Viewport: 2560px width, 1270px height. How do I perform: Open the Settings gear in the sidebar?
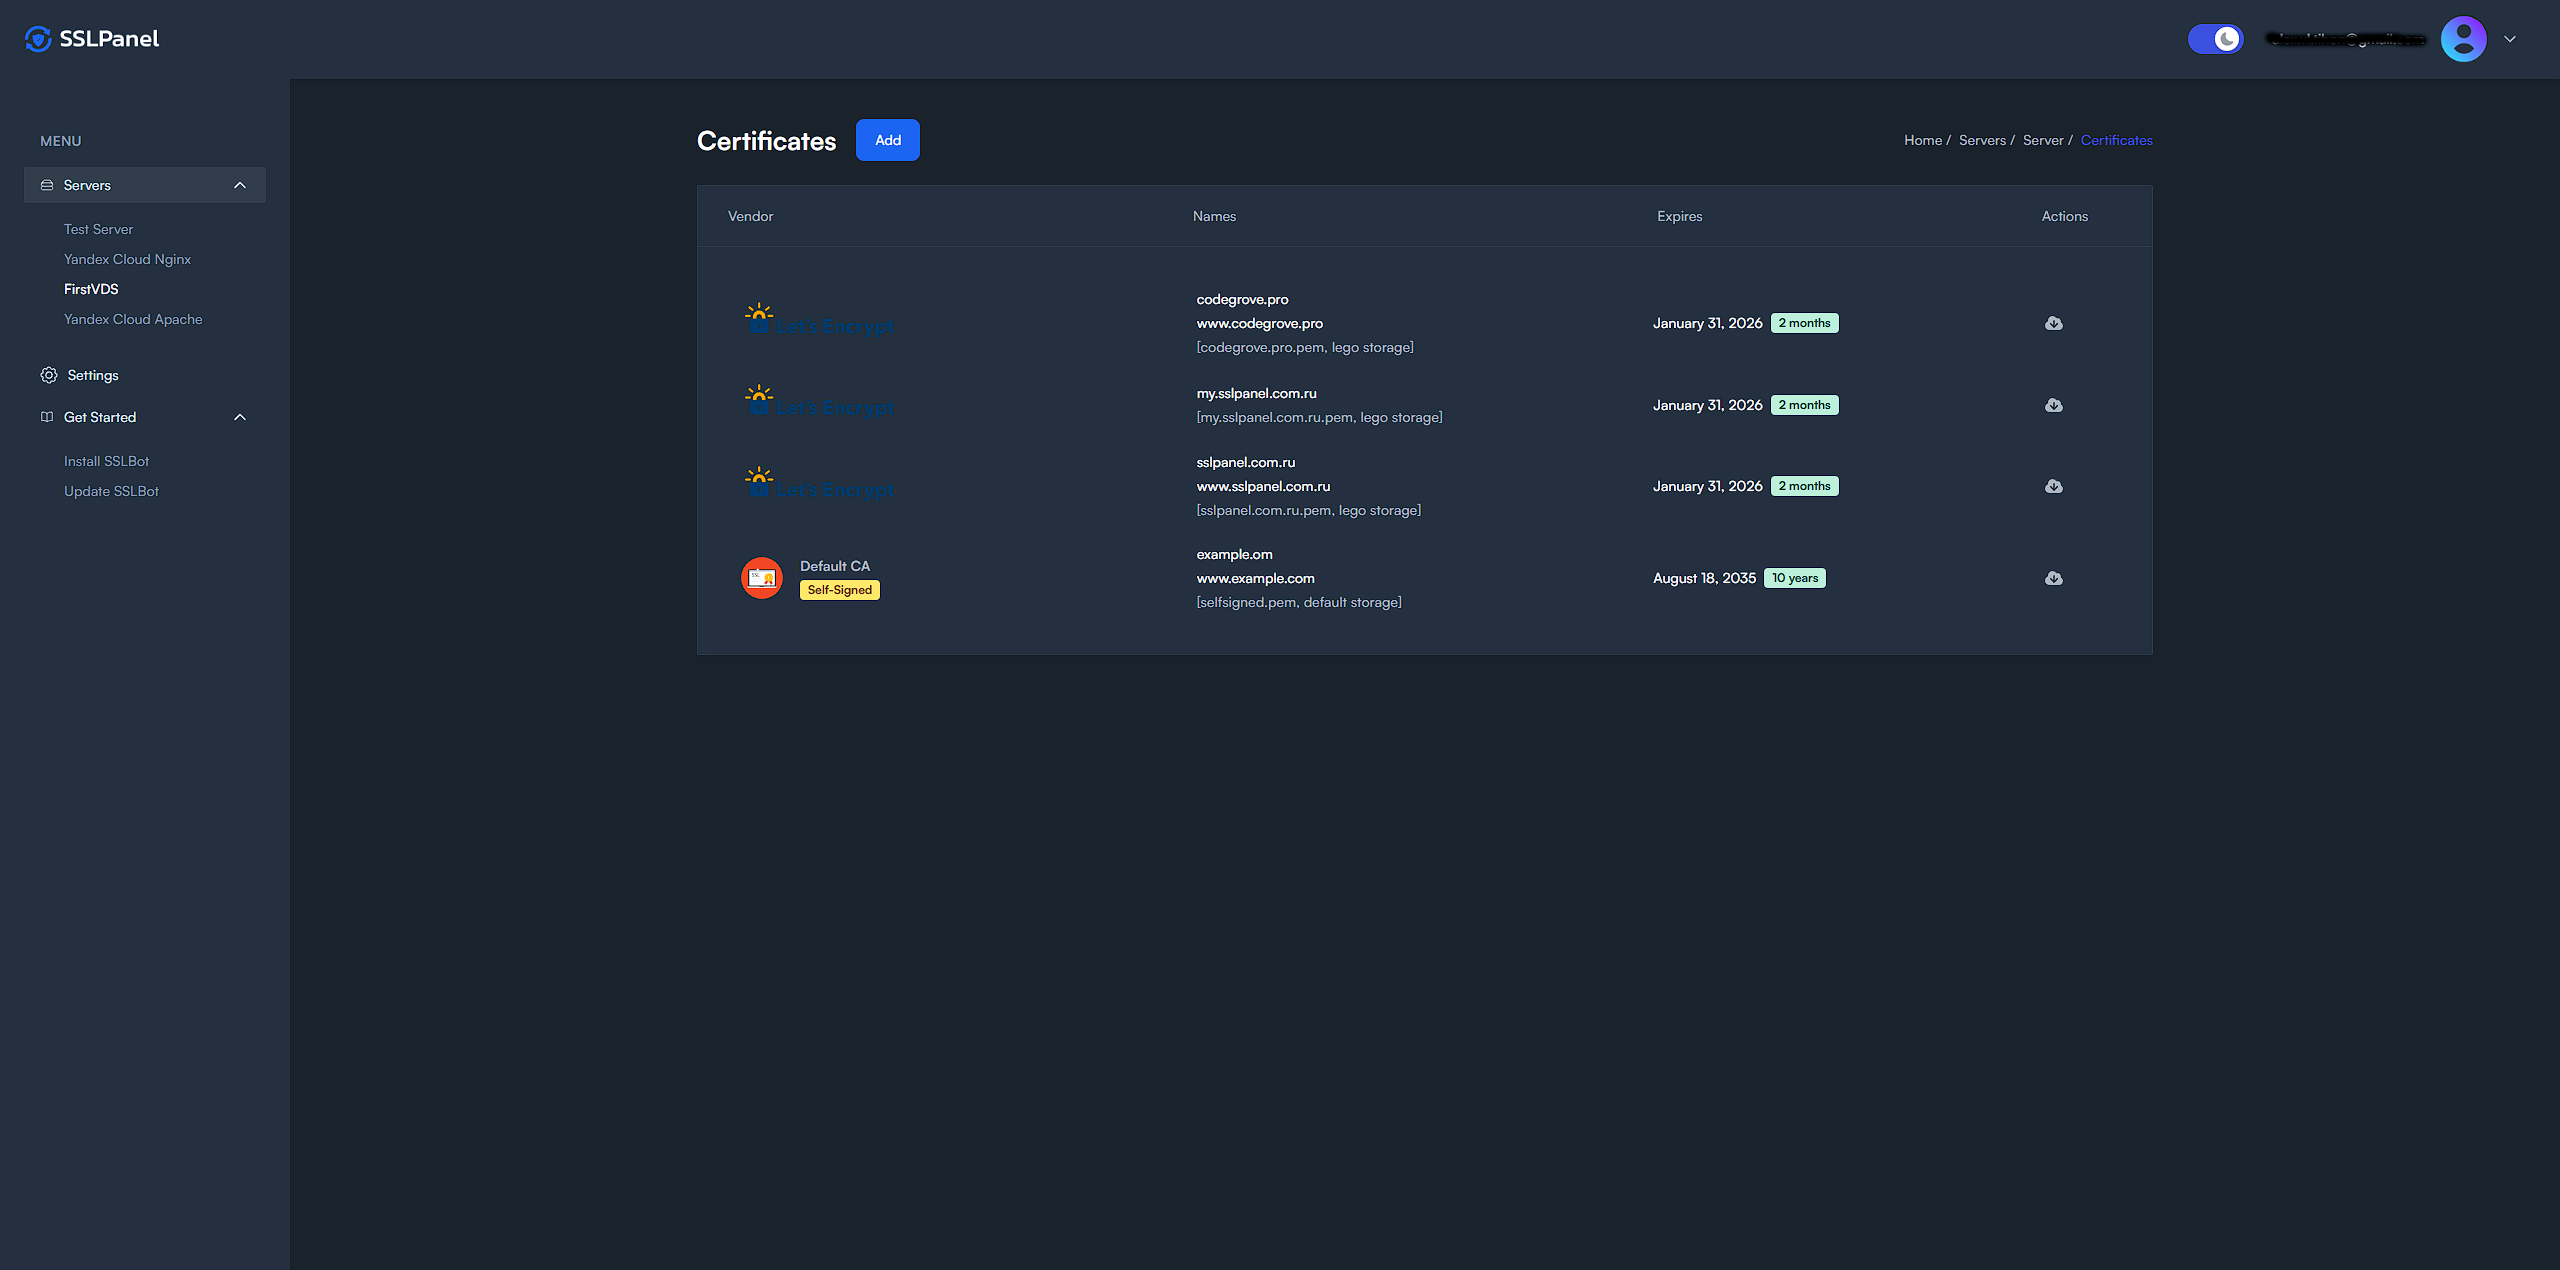[49, 374]
